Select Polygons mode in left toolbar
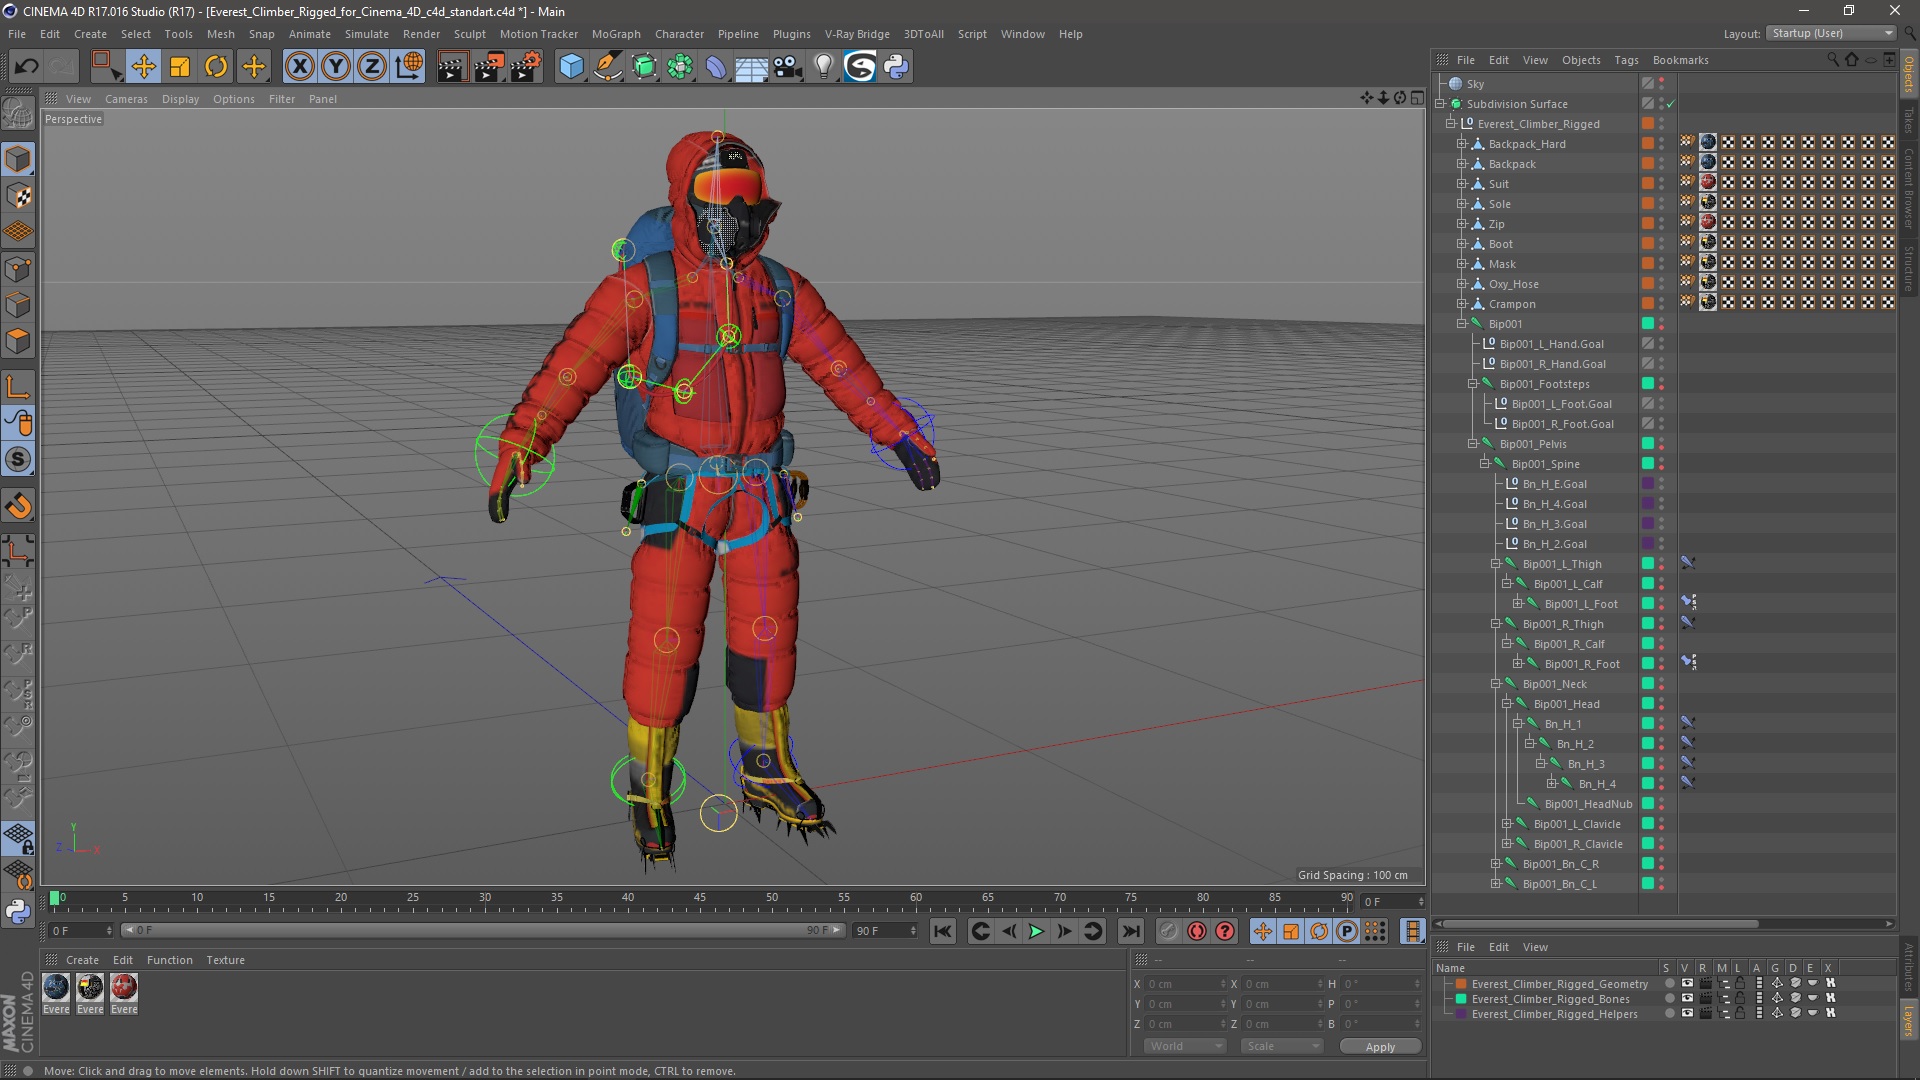 [x=18, y=341]
